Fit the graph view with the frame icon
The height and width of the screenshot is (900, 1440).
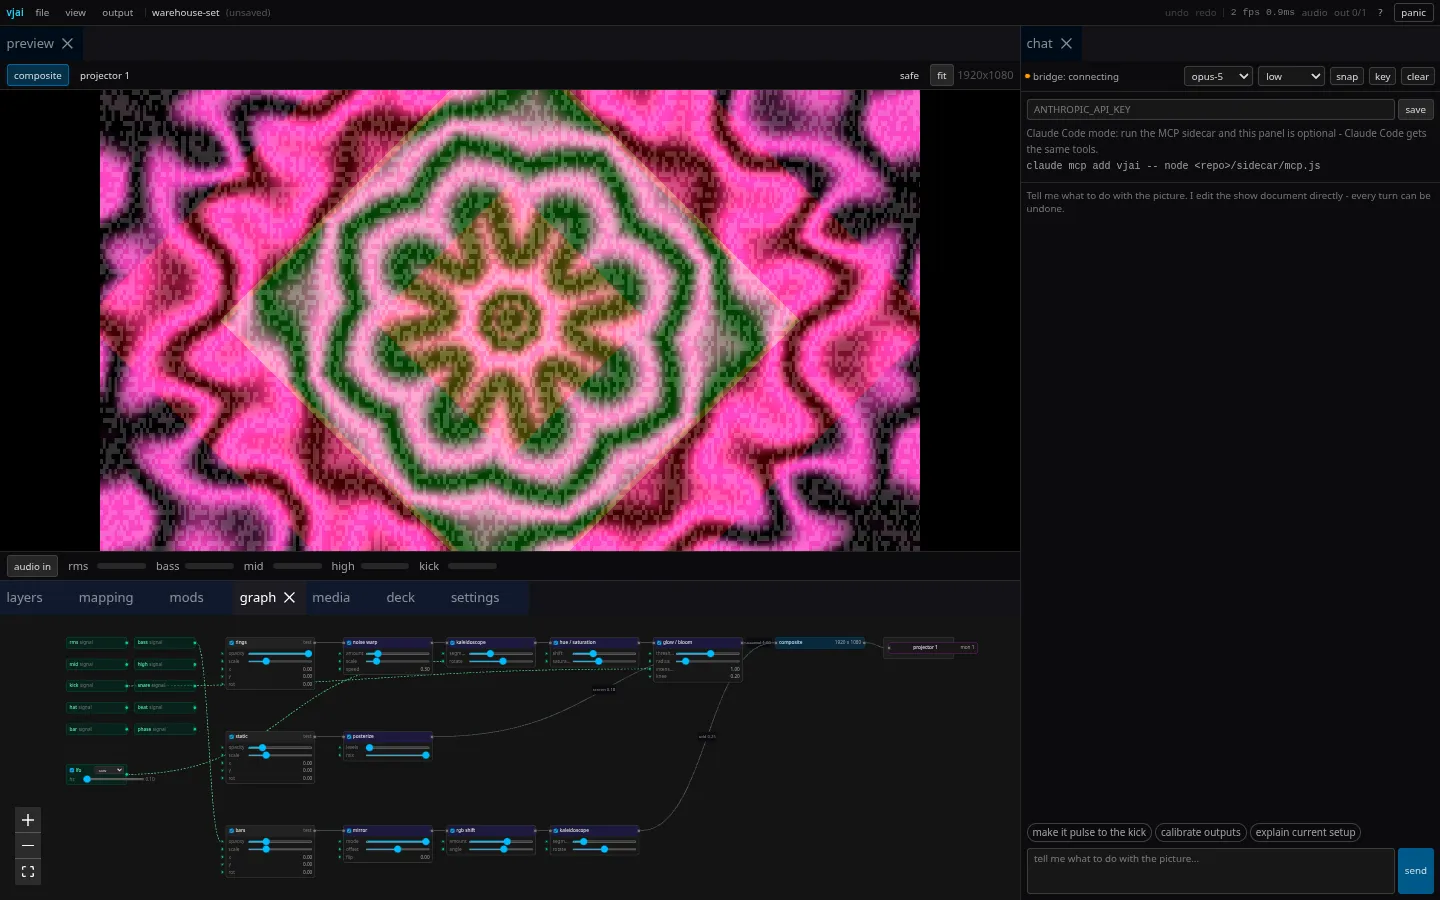28,872
